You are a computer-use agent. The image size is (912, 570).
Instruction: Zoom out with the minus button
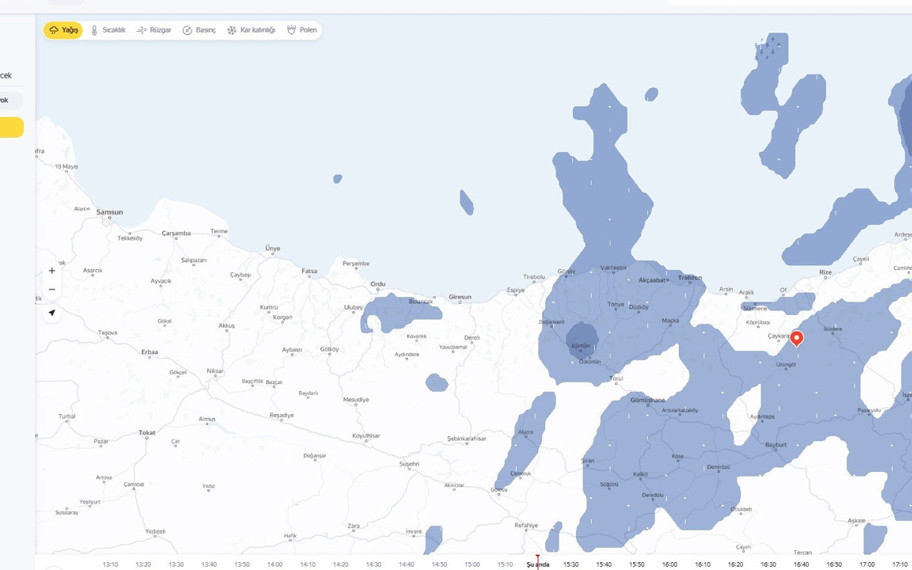coord(52,290)
